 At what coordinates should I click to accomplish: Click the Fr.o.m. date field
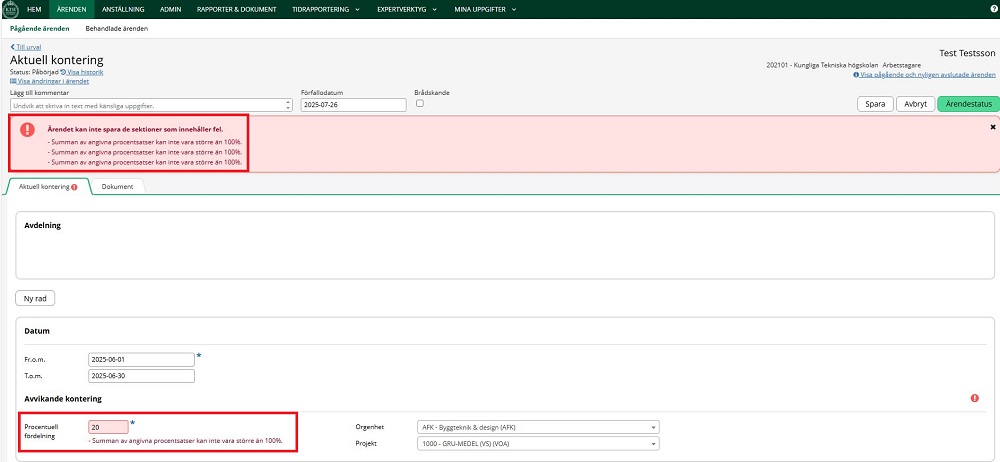(141, 360)
